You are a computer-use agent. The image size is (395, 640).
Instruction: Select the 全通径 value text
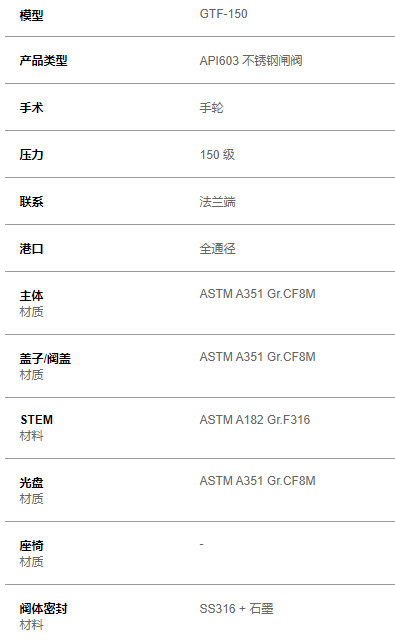[x=217, y=249]
